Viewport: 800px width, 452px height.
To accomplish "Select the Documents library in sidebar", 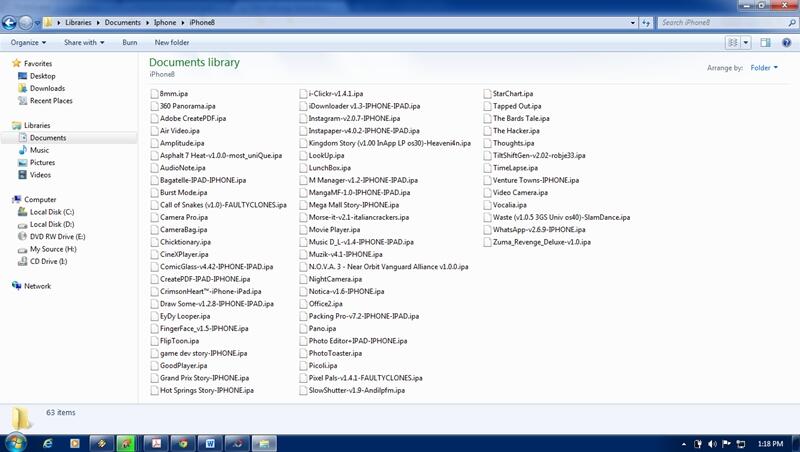I will [x=47, y=138].
